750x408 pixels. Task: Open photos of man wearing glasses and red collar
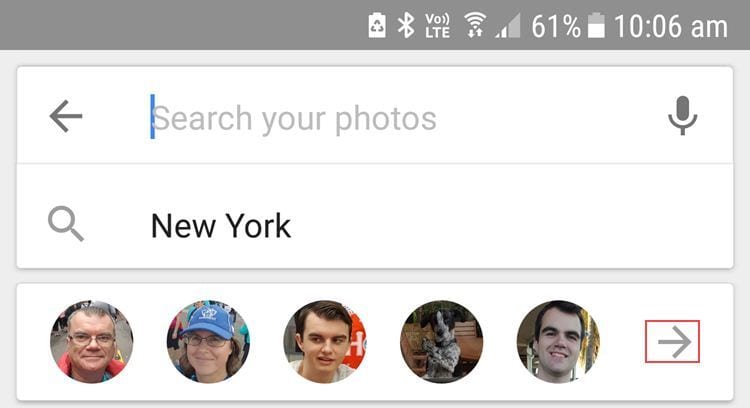(91, 342)
